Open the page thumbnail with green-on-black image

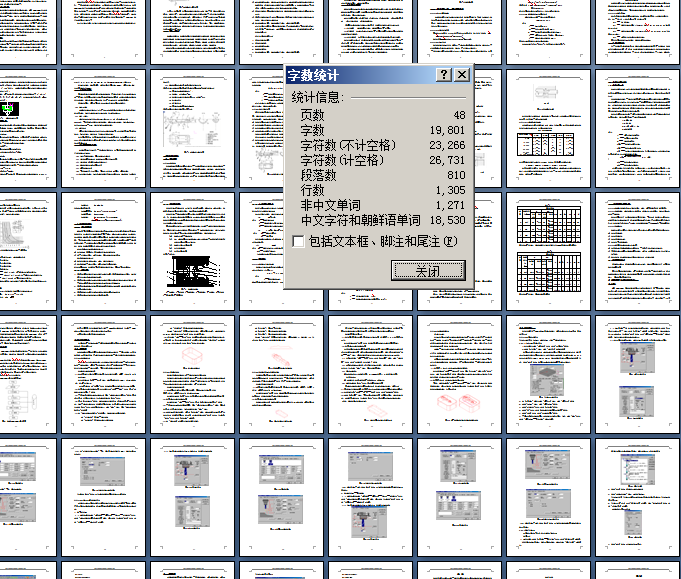pyautogui.click(x=26, y=129)
